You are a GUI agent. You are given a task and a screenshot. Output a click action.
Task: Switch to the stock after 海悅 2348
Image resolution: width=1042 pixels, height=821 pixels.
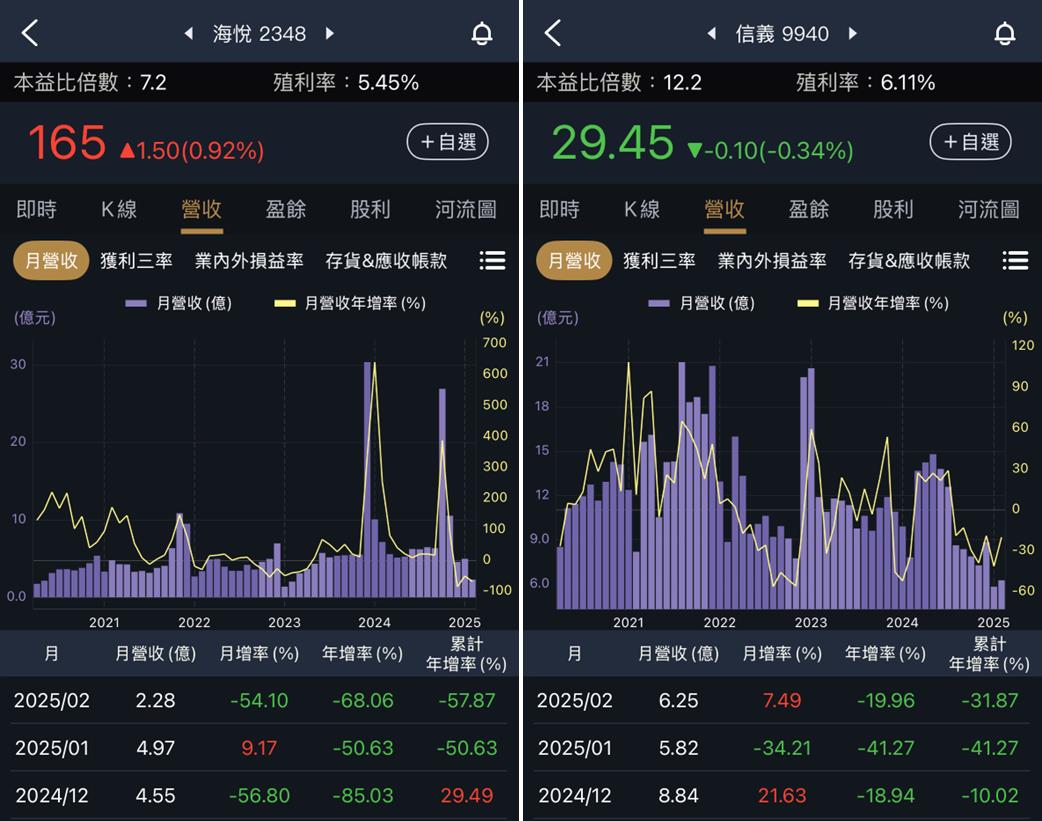(330, 33)
